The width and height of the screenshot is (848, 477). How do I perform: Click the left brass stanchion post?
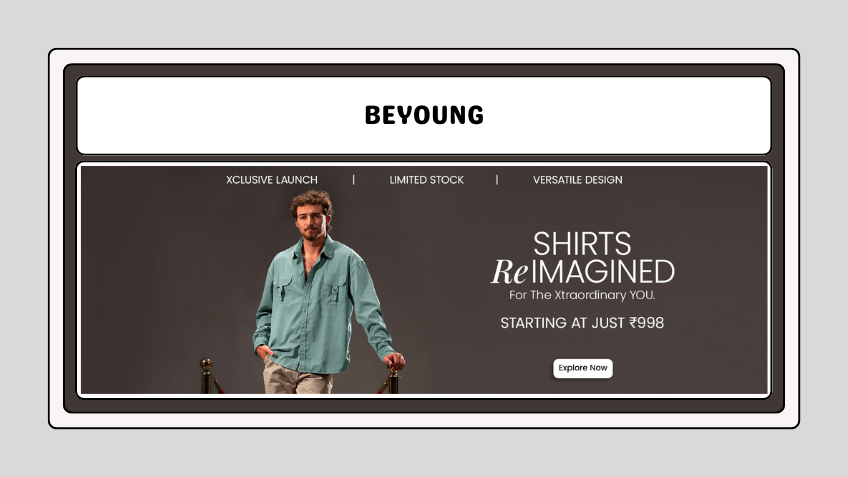pos(207,376)
